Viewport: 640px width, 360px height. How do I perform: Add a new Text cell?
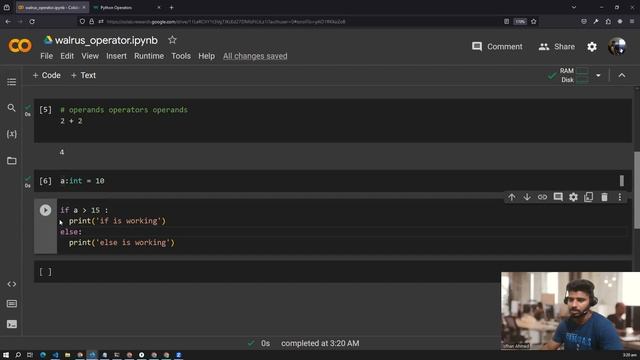(83, 75)
